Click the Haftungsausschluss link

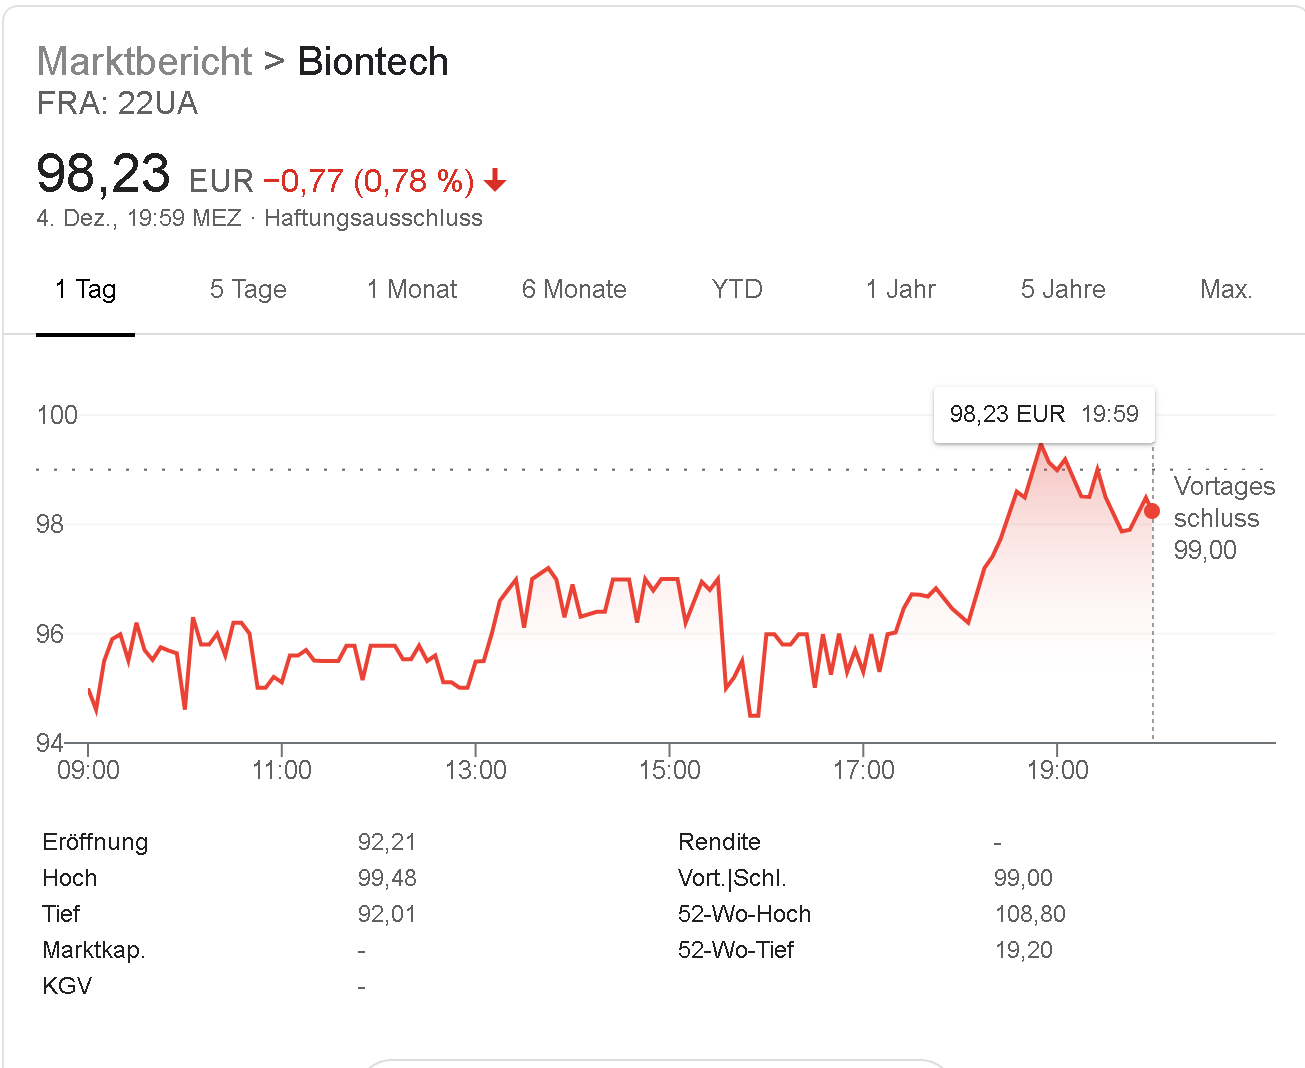coord(373,218)
